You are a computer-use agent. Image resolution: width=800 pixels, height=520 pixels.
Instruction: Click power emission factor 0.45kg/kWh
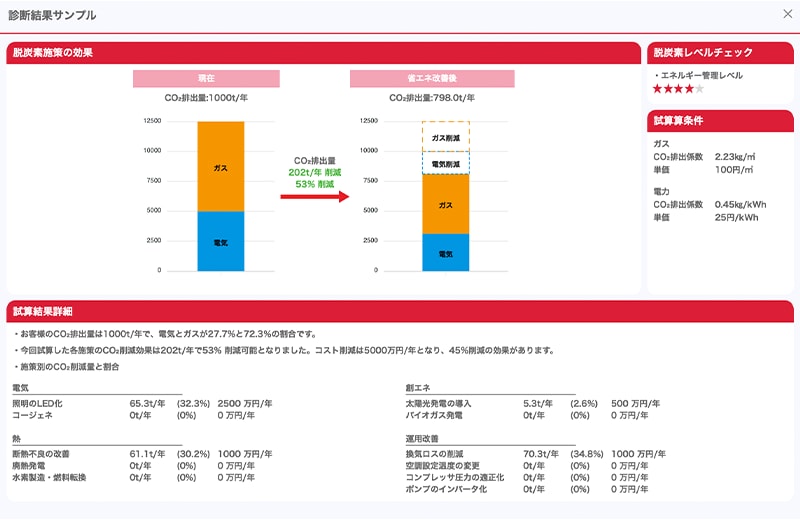(740, 205)
